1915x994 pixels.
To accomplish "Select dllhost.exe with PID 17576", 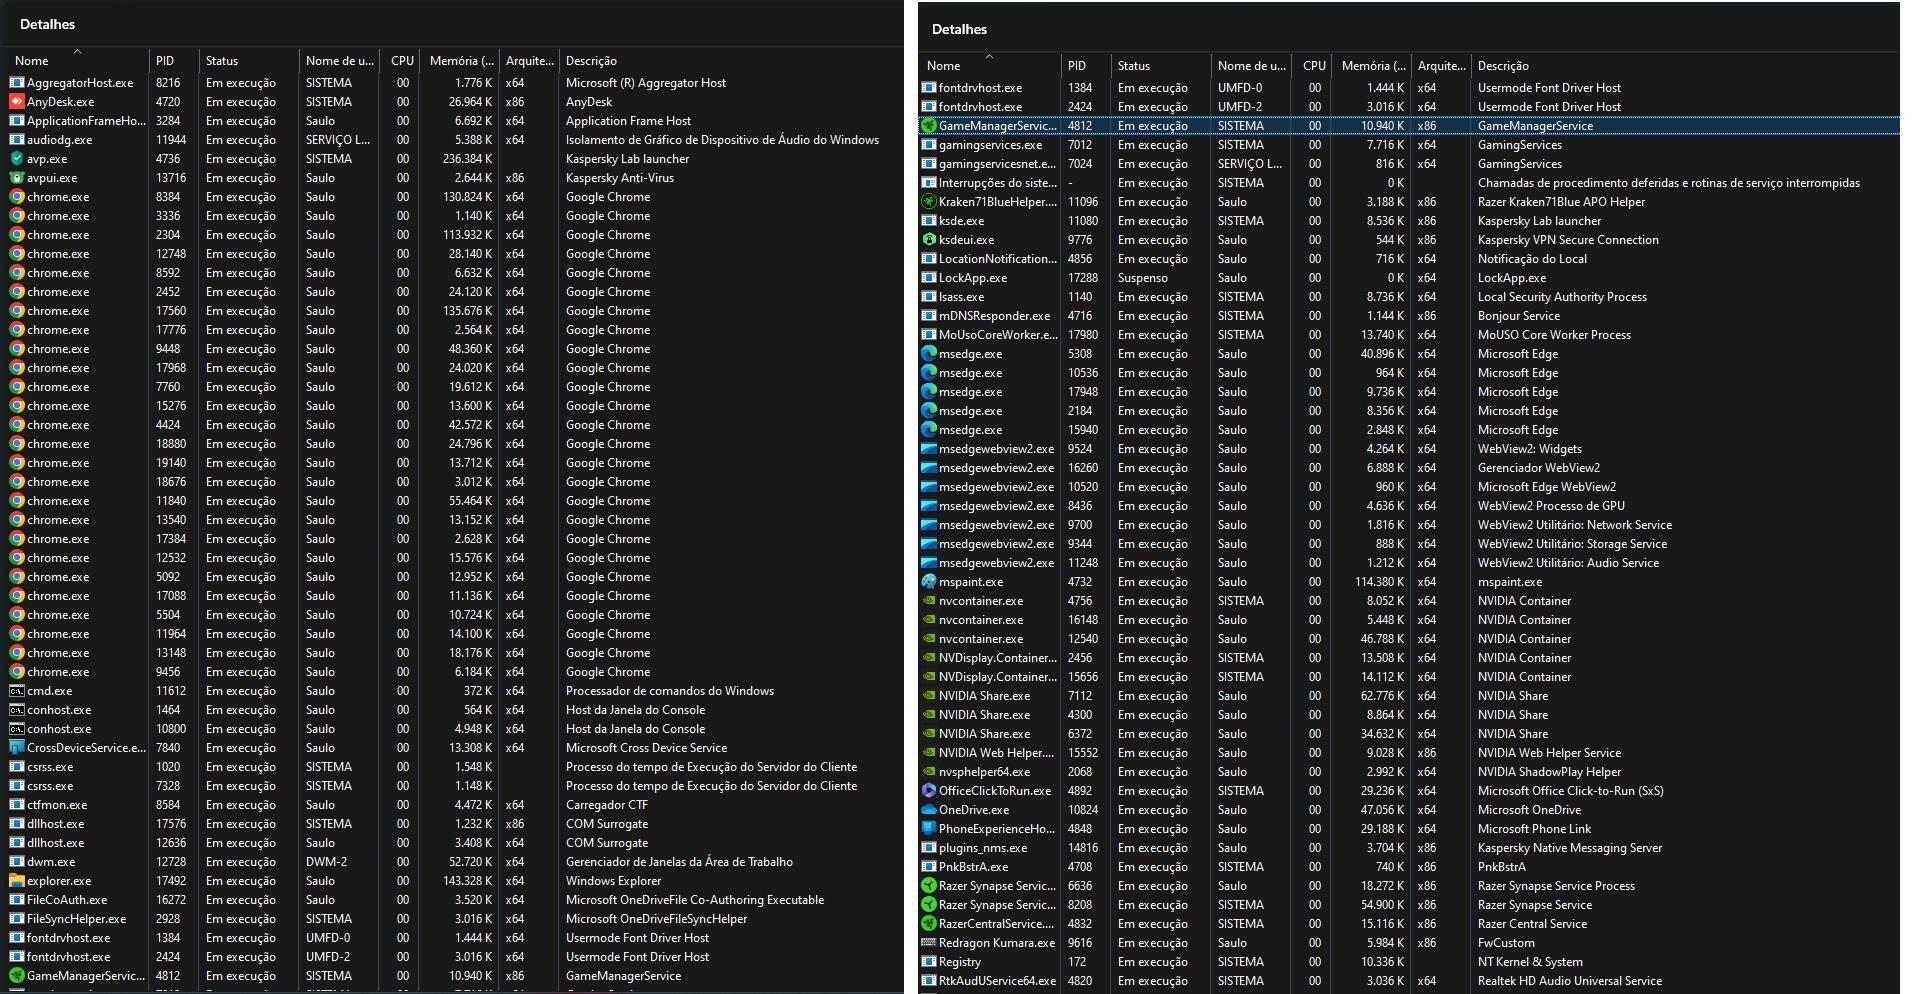I will (x=454, y=824).
